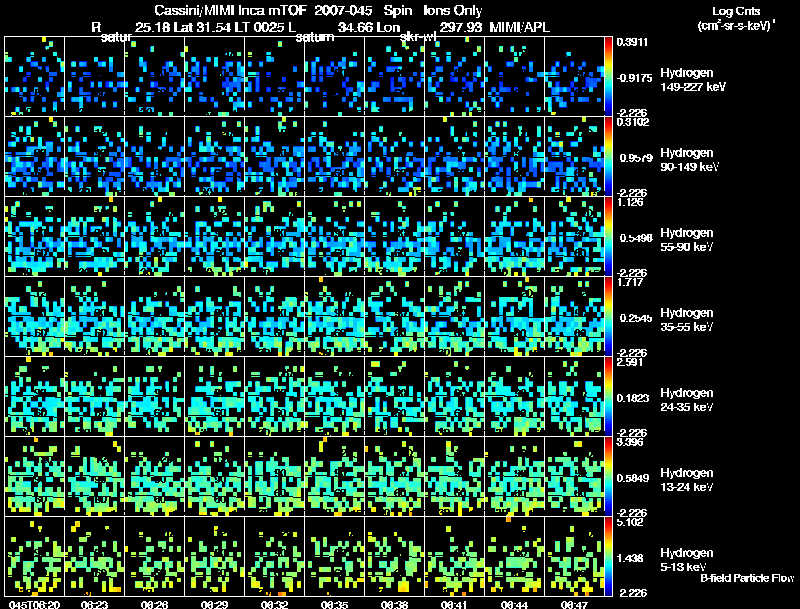800x609 pixels.
Task: Click the colorbar maximum value '0.3102'
Action: pos(633,122)
